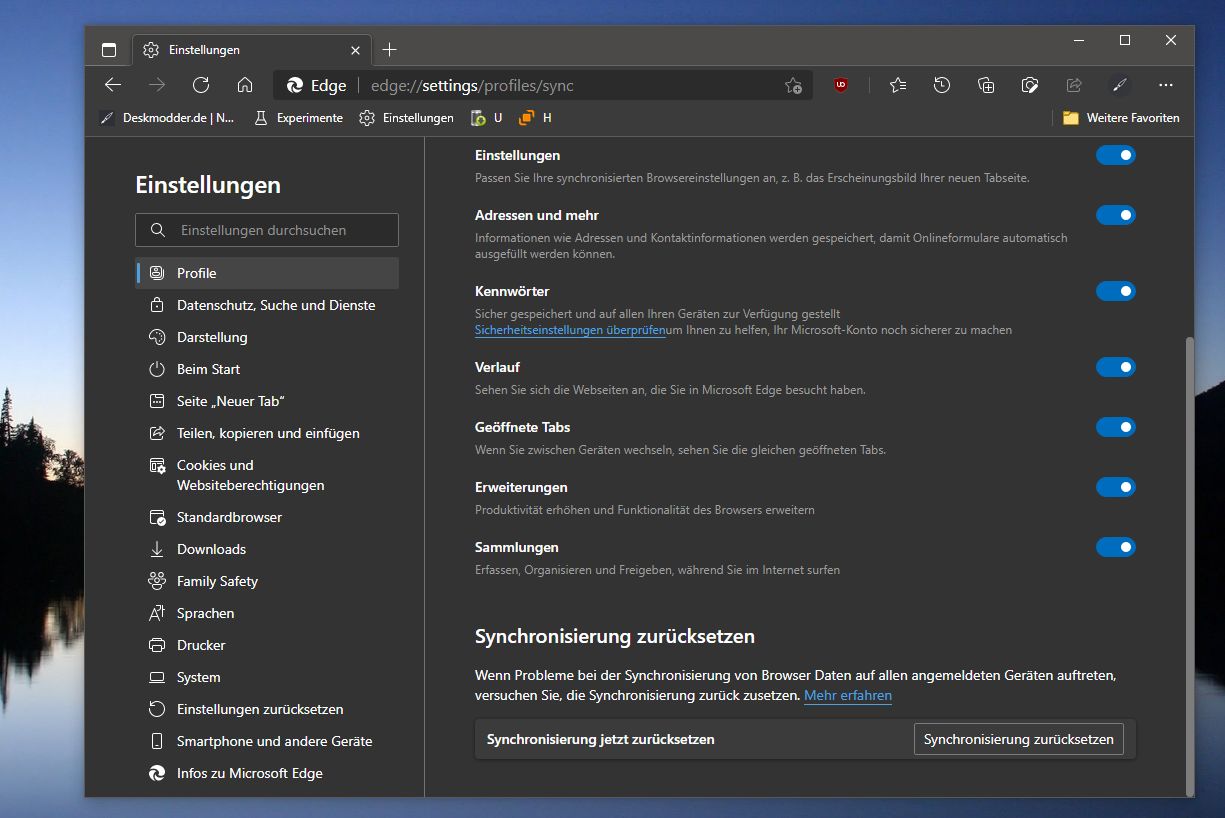Viewport: 1225px width, 818px height.
Task: Close the Einstellungen tab
Action: coord(356,50)
